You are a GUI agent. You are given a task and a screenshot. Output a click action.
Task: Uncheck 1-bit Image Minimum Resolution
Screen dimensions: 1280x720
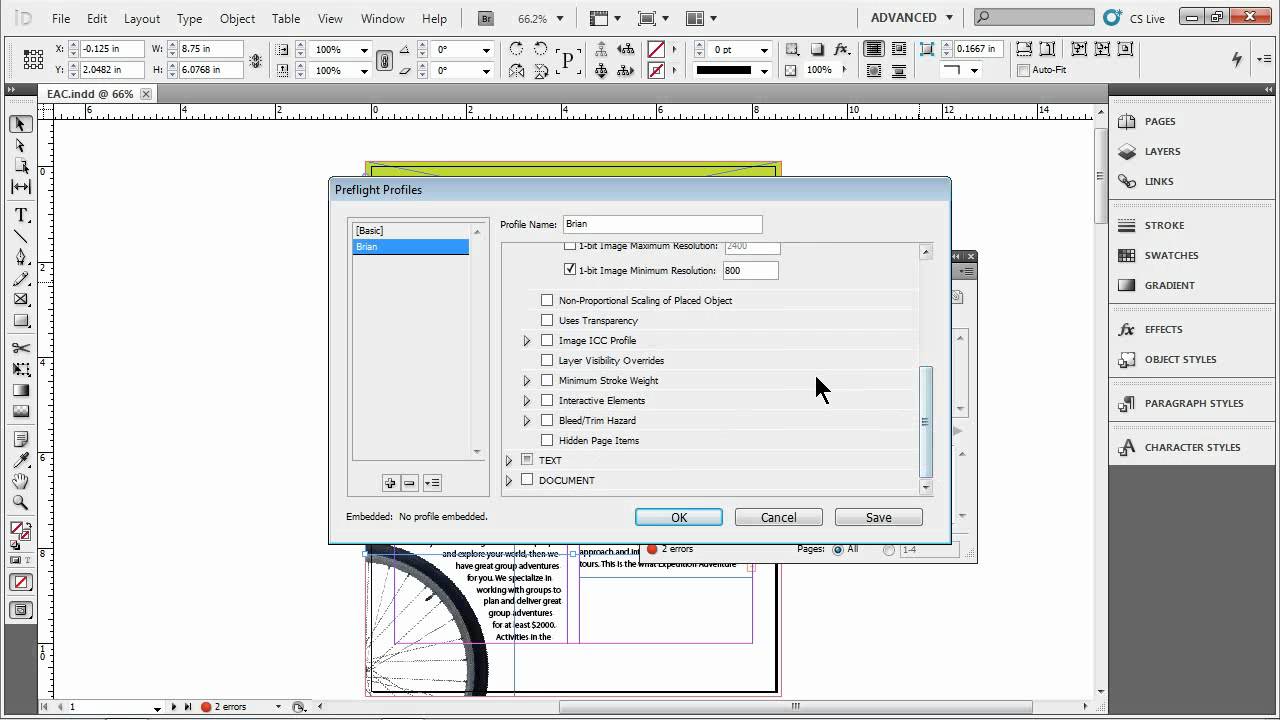[x=570, y=270]
